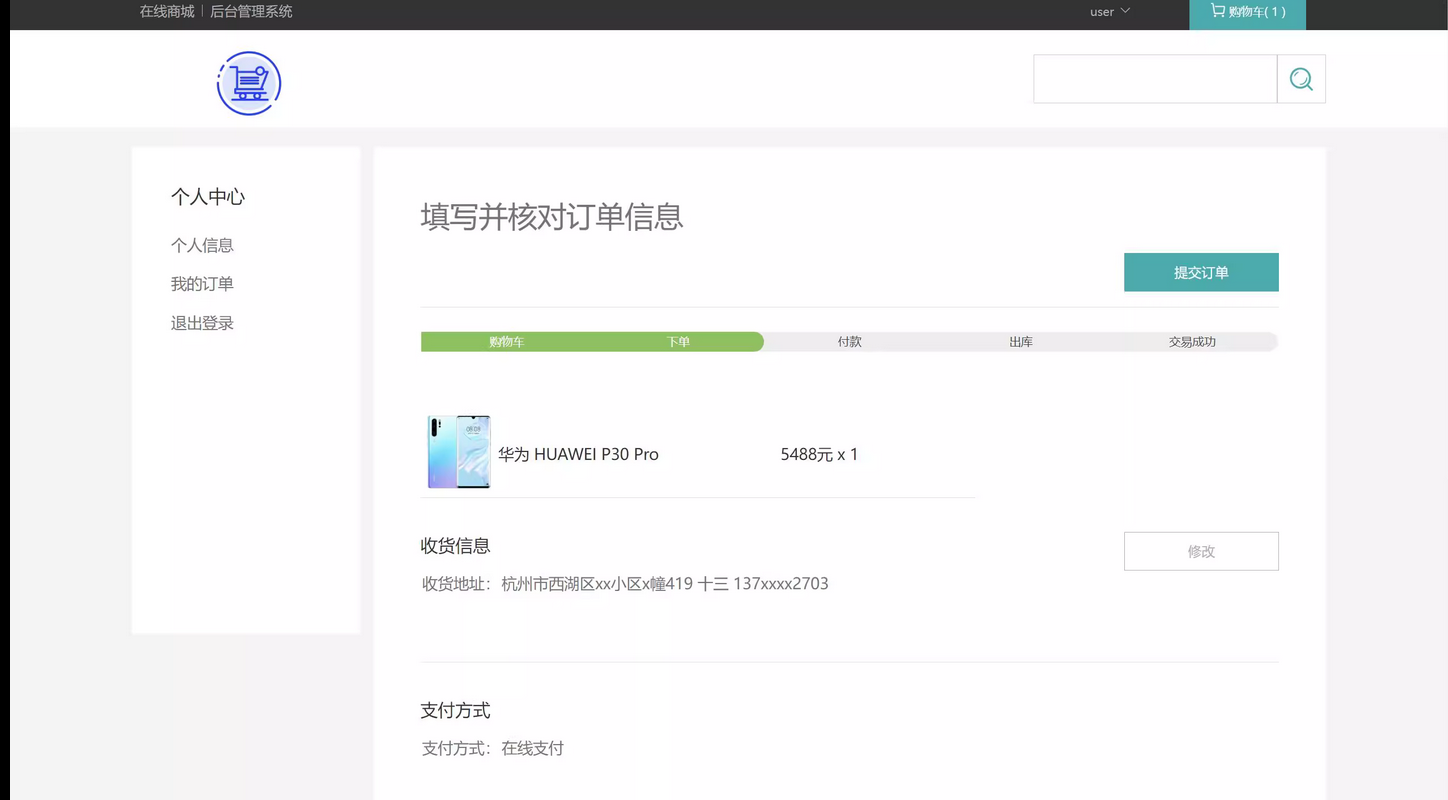The width and height of the screenshot is (1448, 800).
Task: Select 个人信息 in the sidebar
Action: pos(202,245)
